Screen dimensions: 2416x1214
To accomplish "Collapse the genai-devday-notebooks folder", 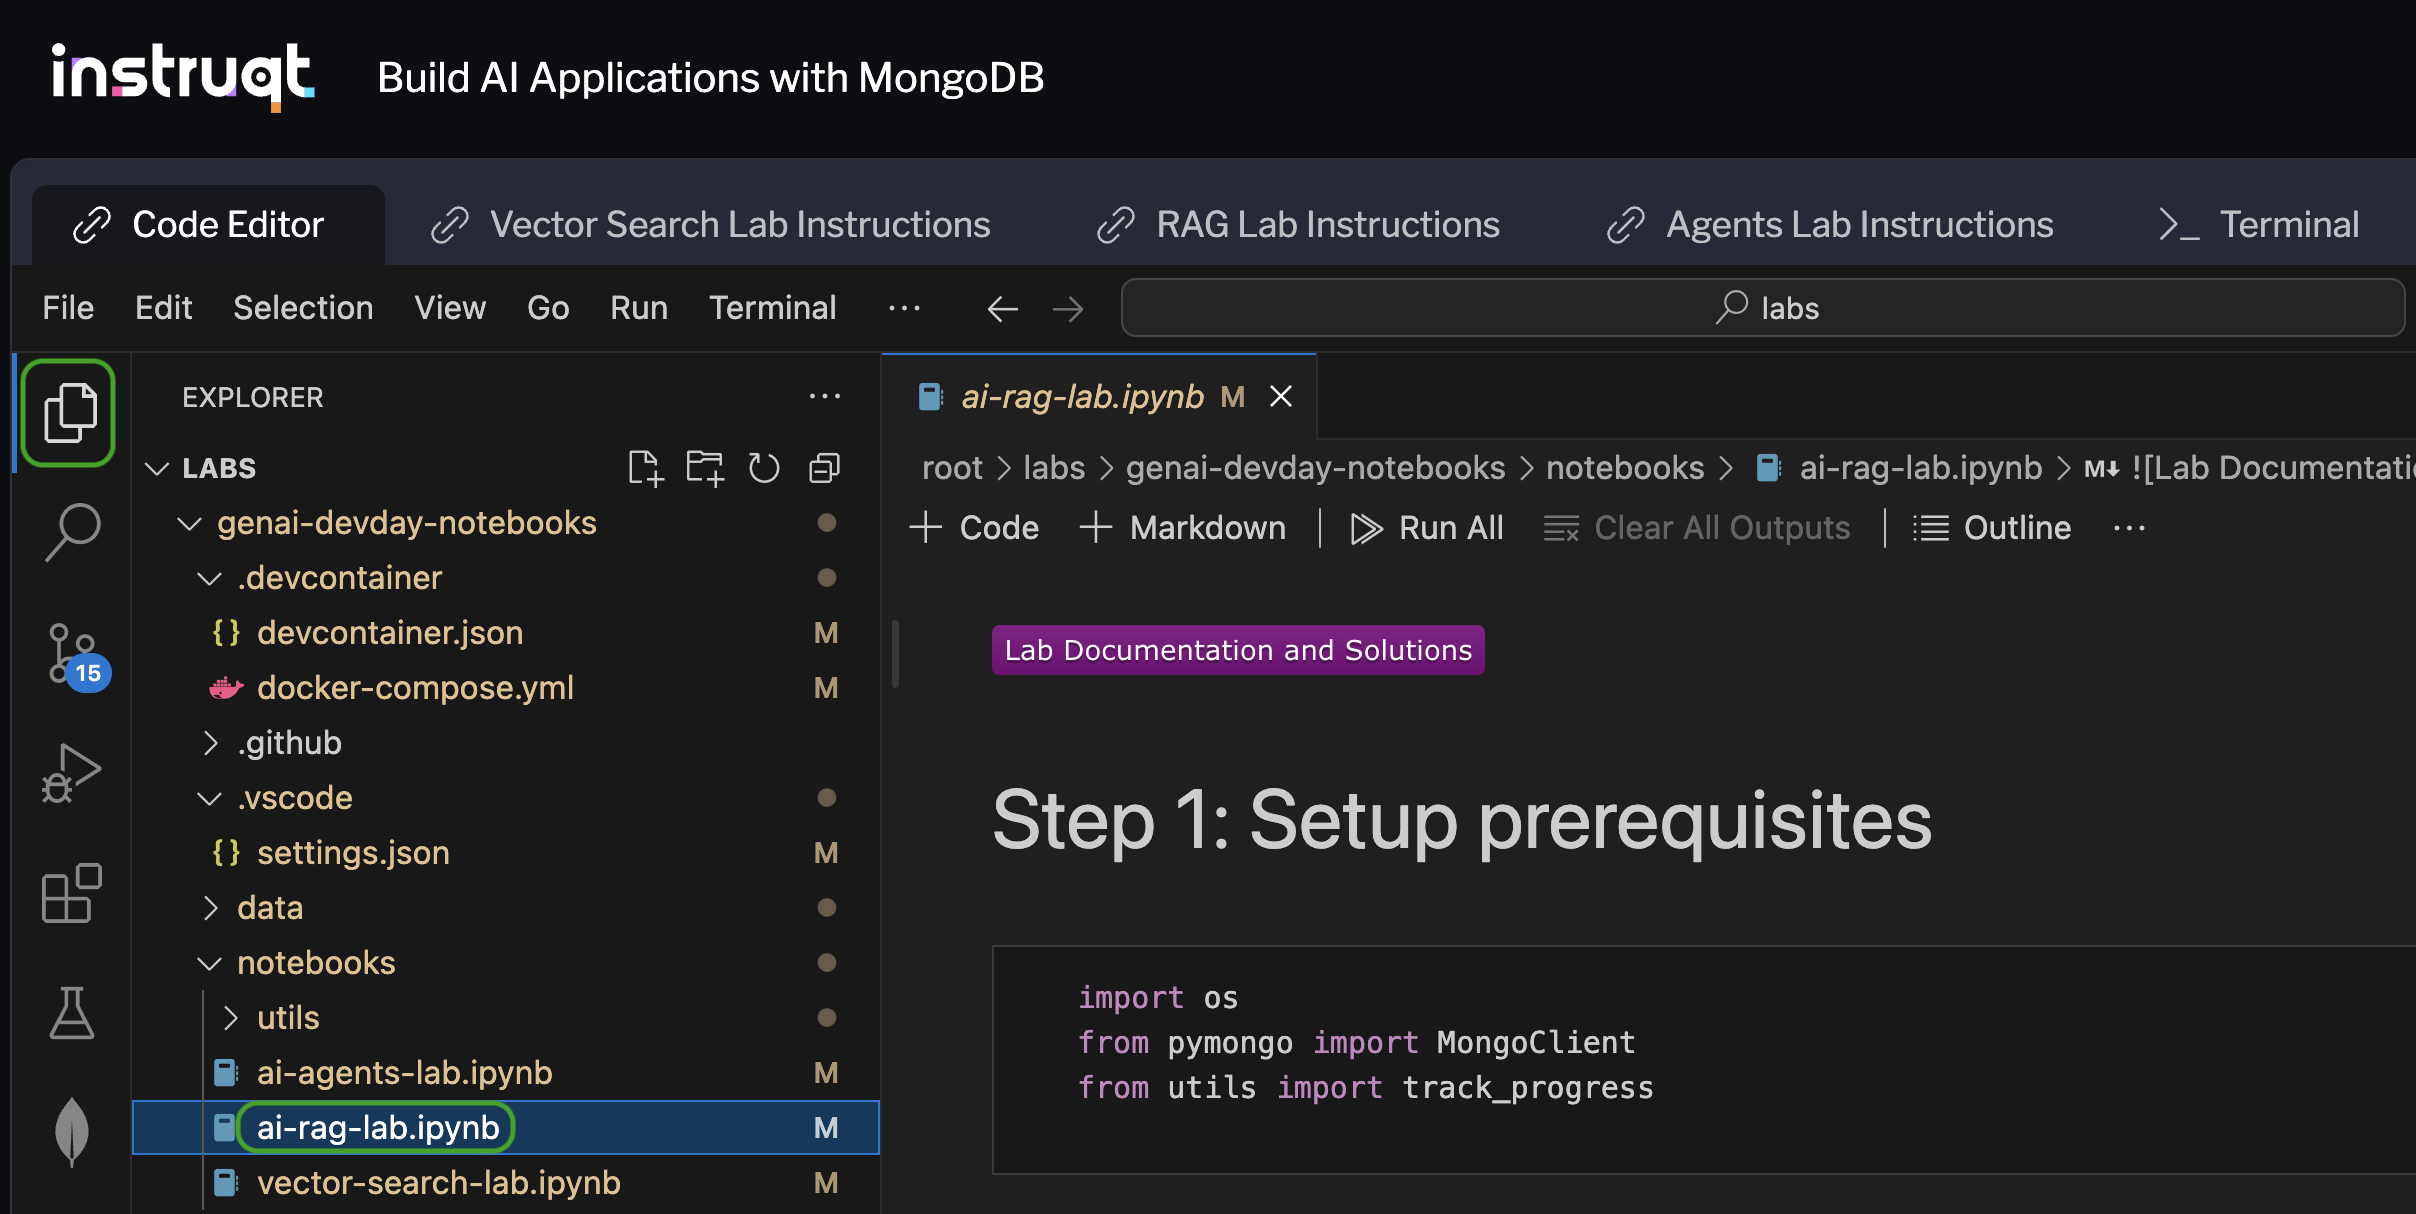I will coord(189,523).
